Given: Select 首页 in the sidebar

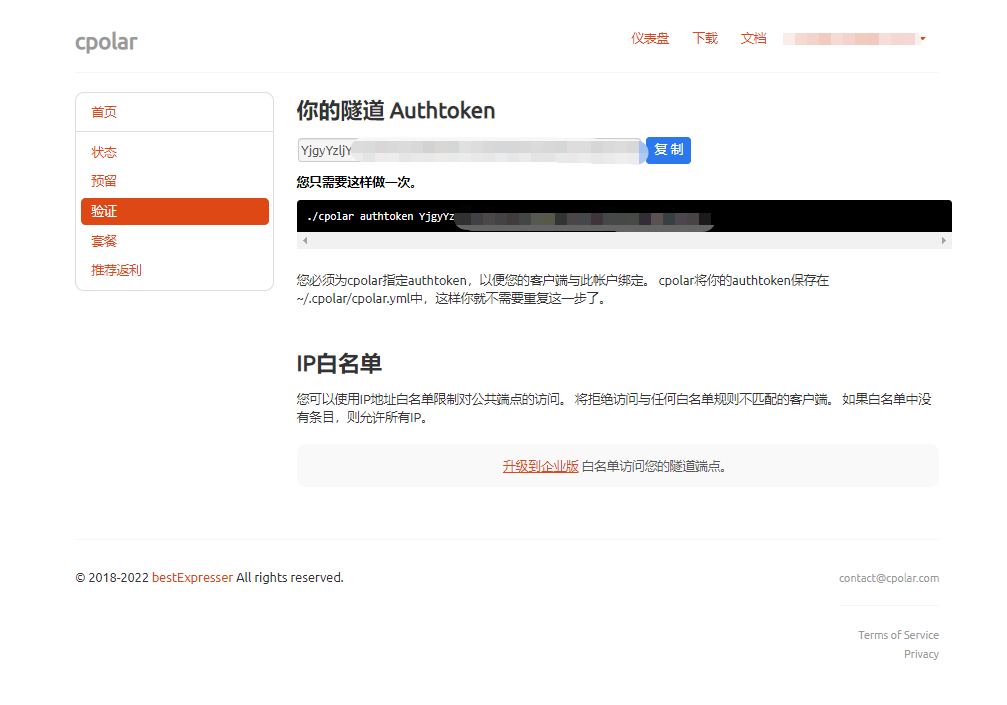Looking at the screenshot, I should (104, 112).
